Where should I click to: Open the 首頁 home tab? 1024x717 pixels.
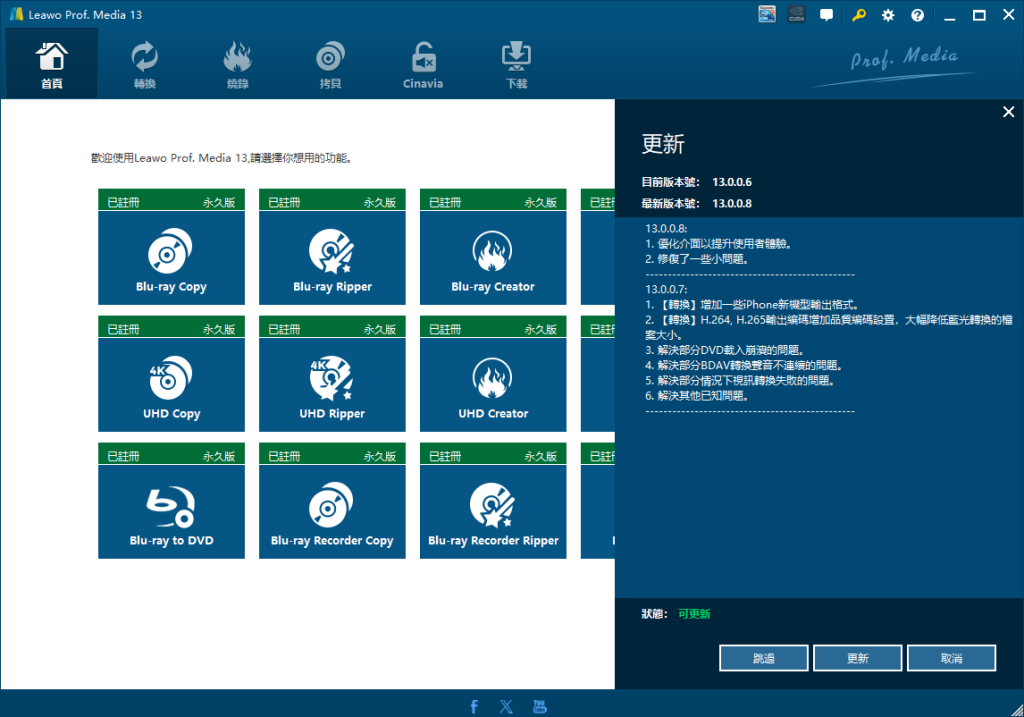[x=52, y=64]
